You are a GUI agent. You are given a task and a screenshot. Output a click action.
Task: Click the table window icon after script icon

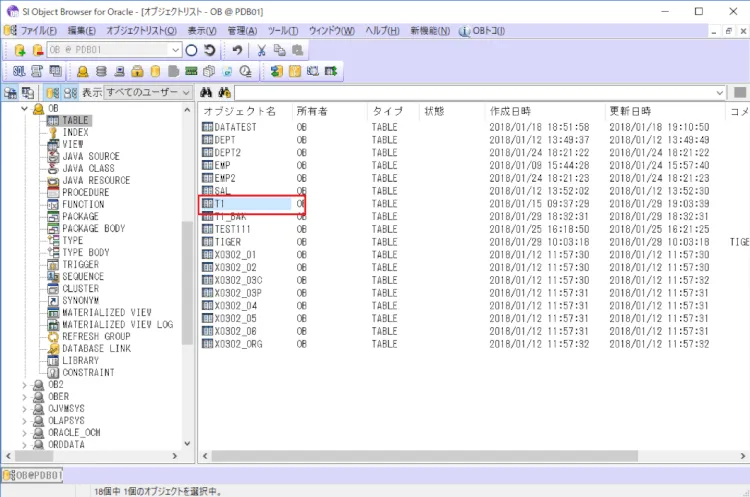55,71
